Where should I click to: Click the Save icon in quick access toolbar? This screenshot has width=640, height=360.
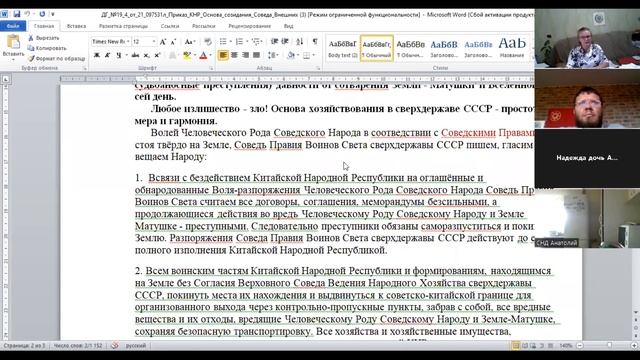[x=16, y=14]
